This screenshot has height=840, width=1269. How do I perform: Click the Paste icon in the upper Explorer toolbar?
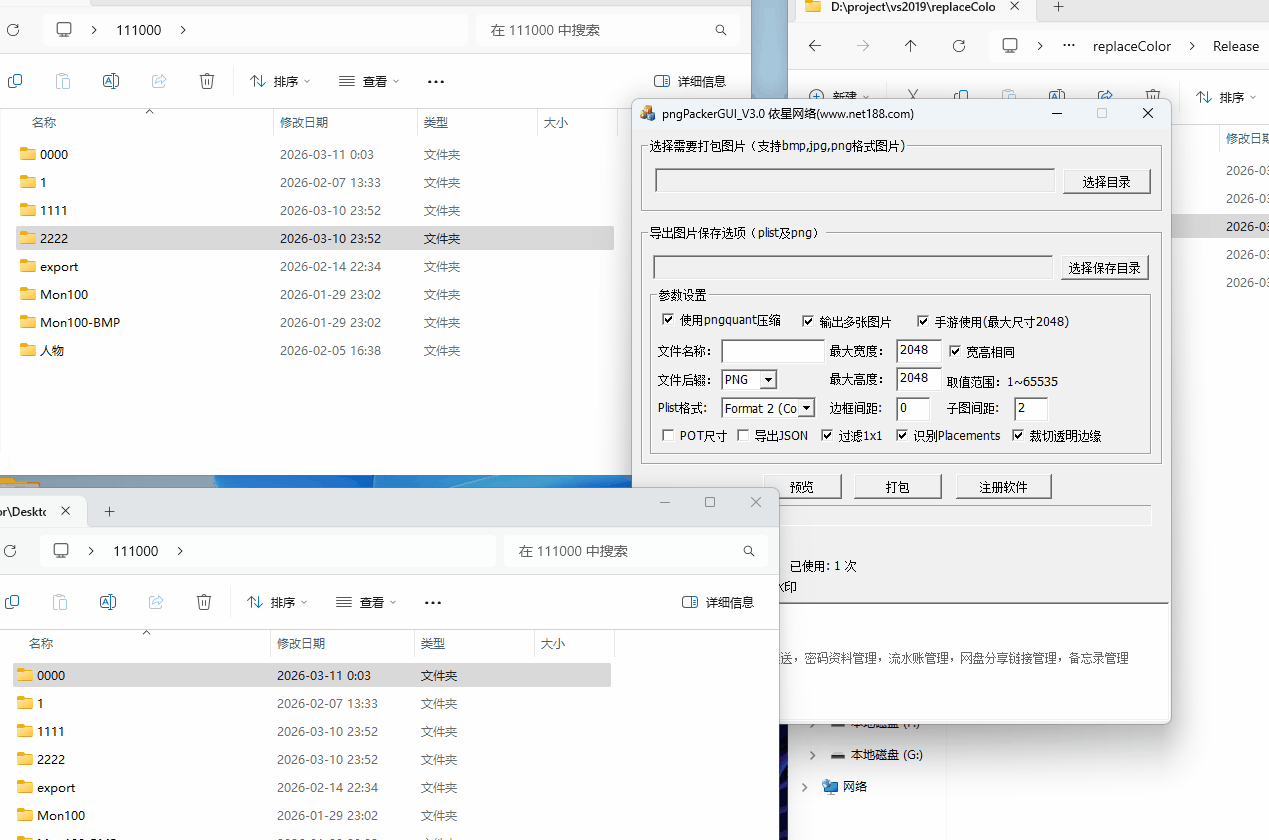point(63,81)
